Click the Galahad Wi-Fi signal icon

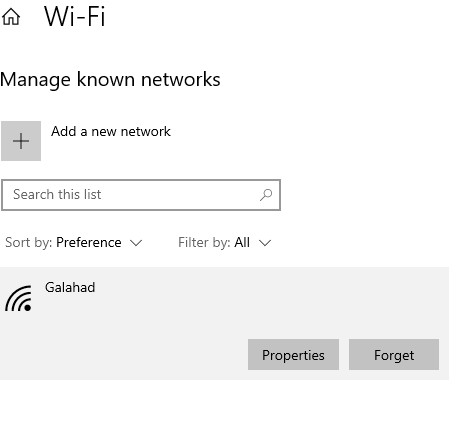point(19,298)
